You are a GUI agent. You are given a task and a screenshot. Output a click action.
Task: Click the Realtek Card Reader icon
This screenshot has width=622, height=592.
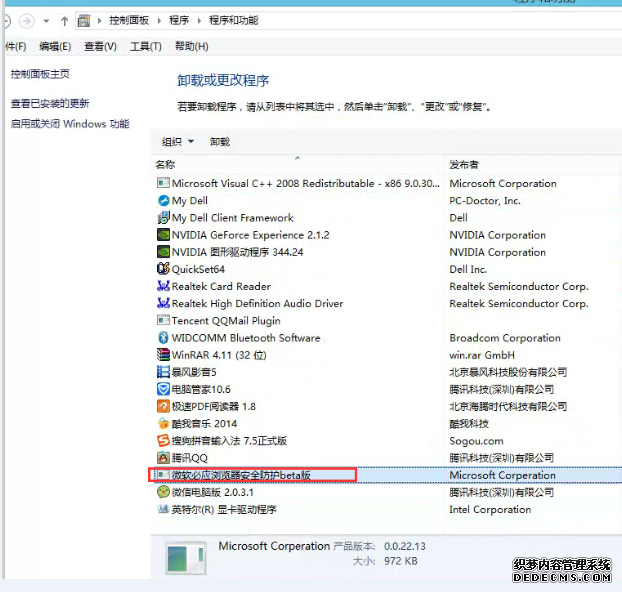pyautogui.click(x=163, y=286)
